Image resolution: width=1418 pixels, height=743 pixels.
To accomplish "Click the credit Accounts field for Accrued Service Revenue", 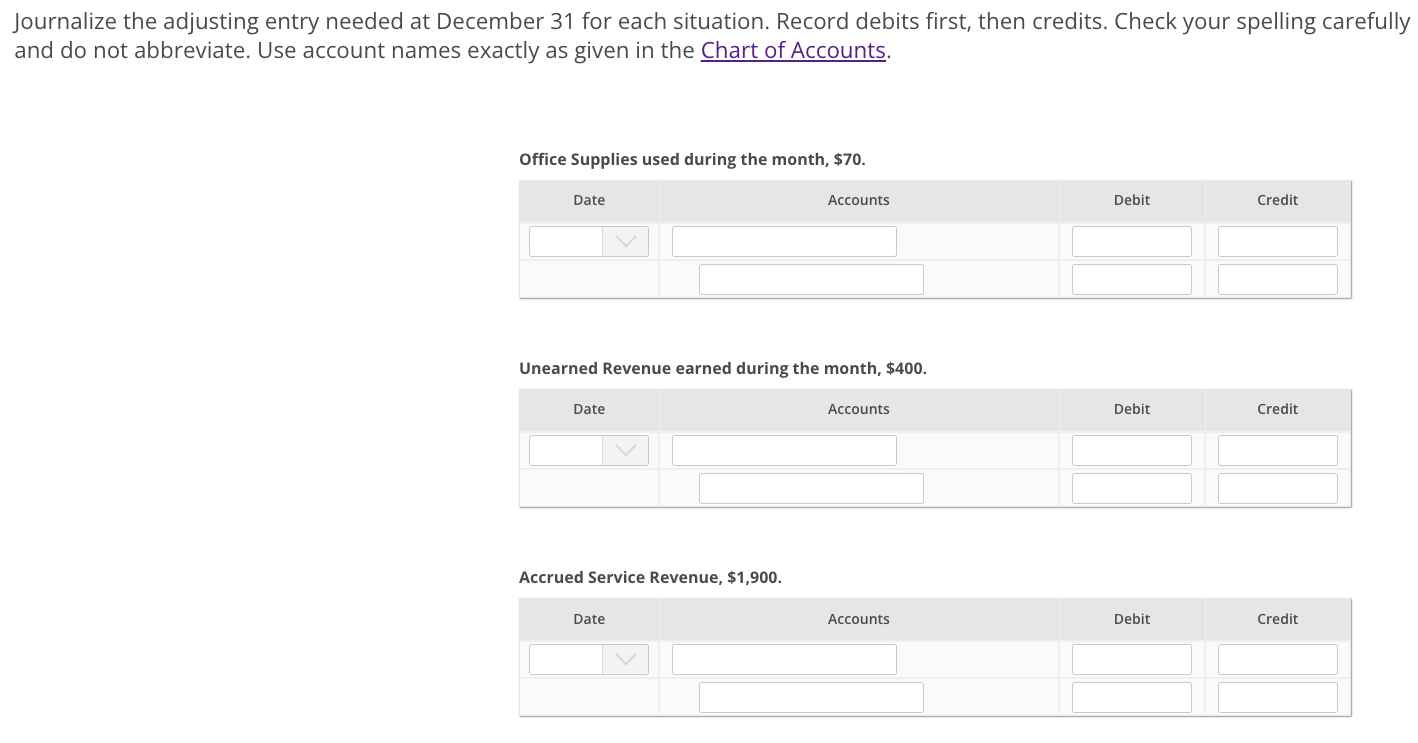I will point(811,697).
